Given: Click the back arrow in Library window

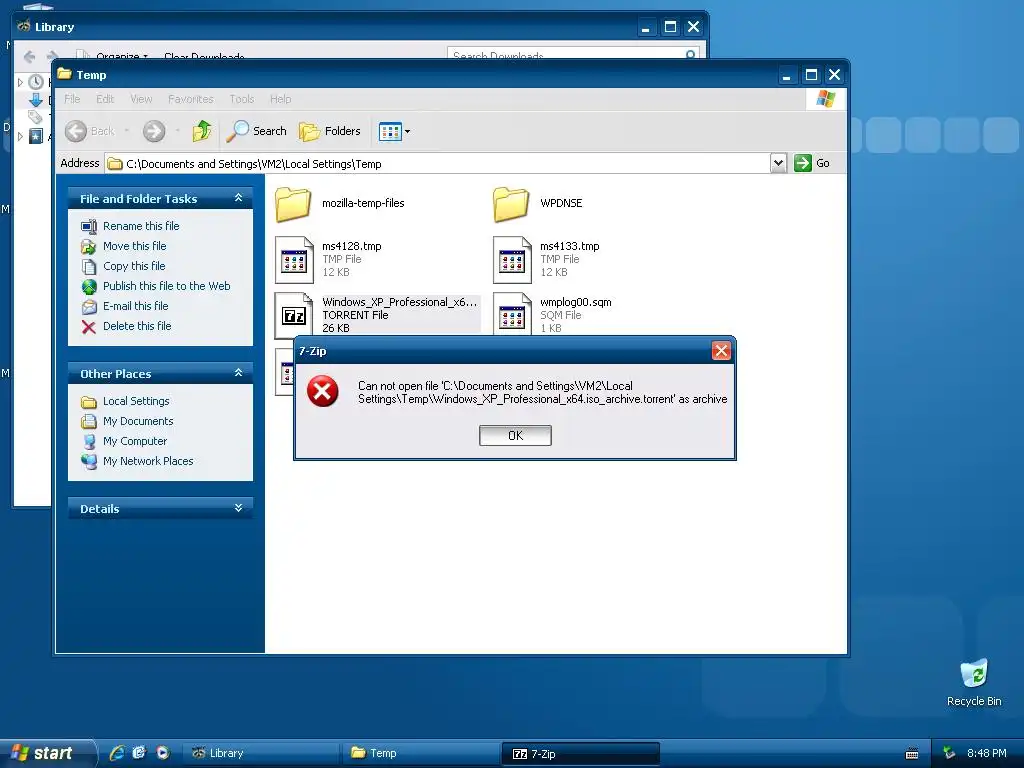Looking at the screenshot, I should [x=29, y=56].
